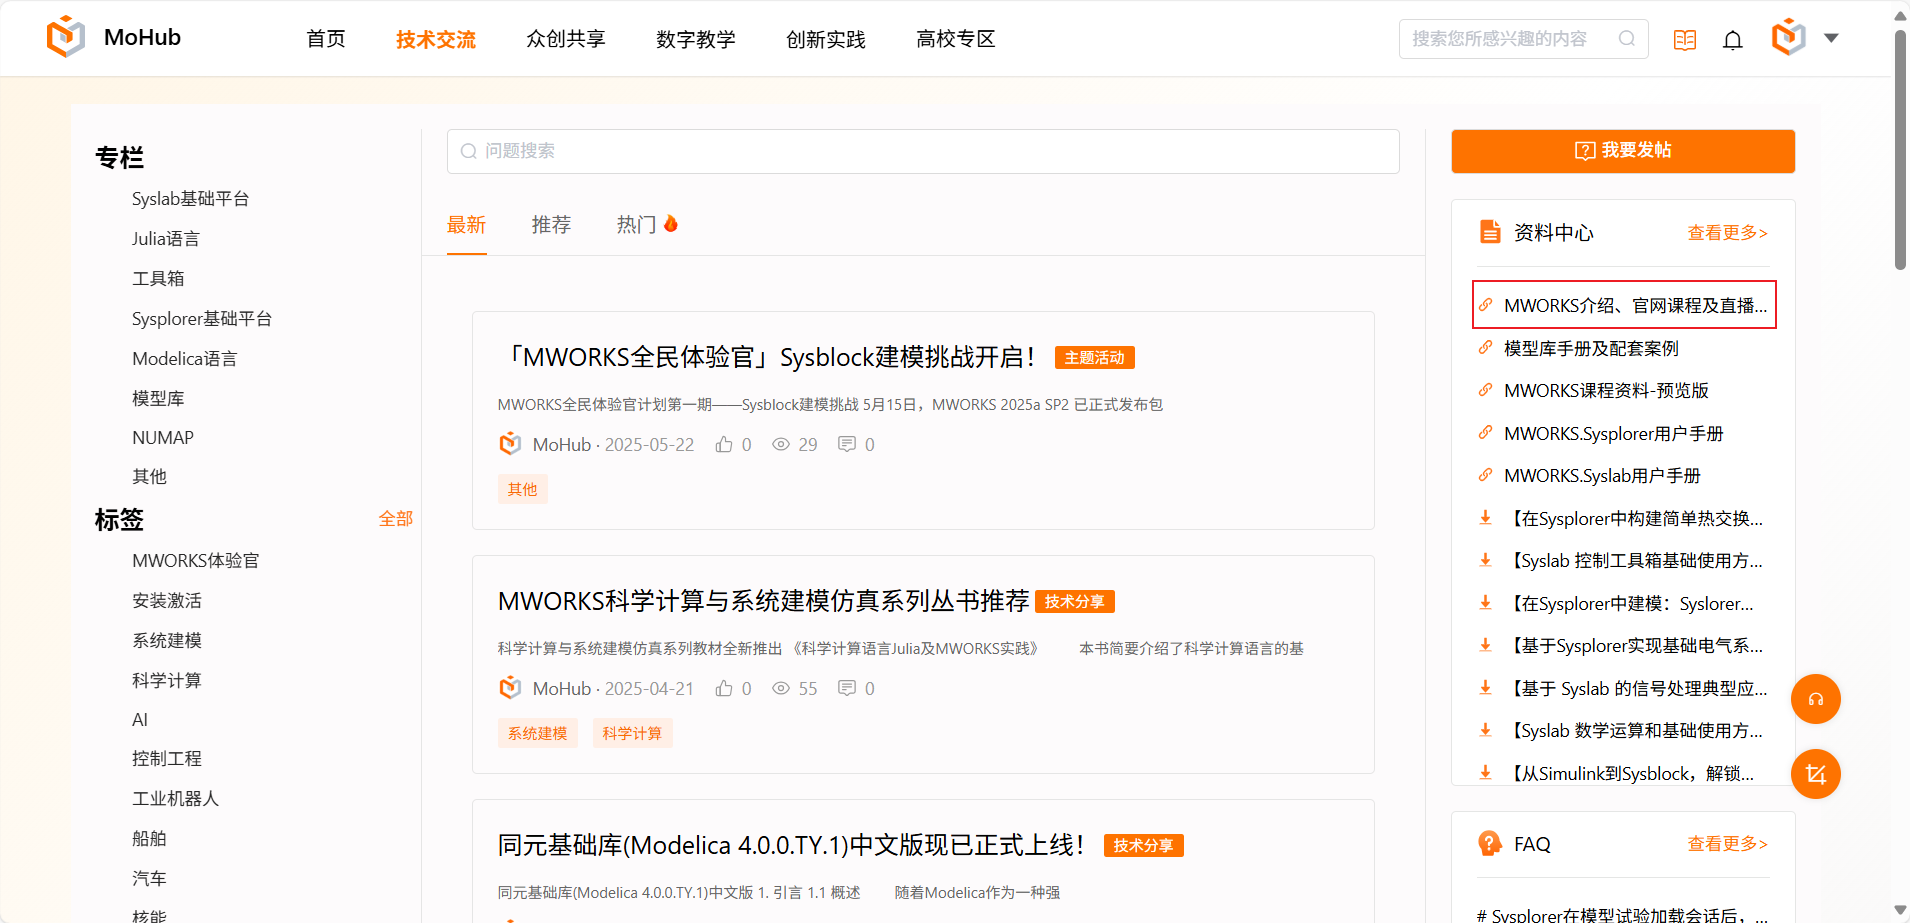This screenshot has height=923, width=1910.
Task: Open the book reading icon in header
Action: click(x=1685, y=39)
